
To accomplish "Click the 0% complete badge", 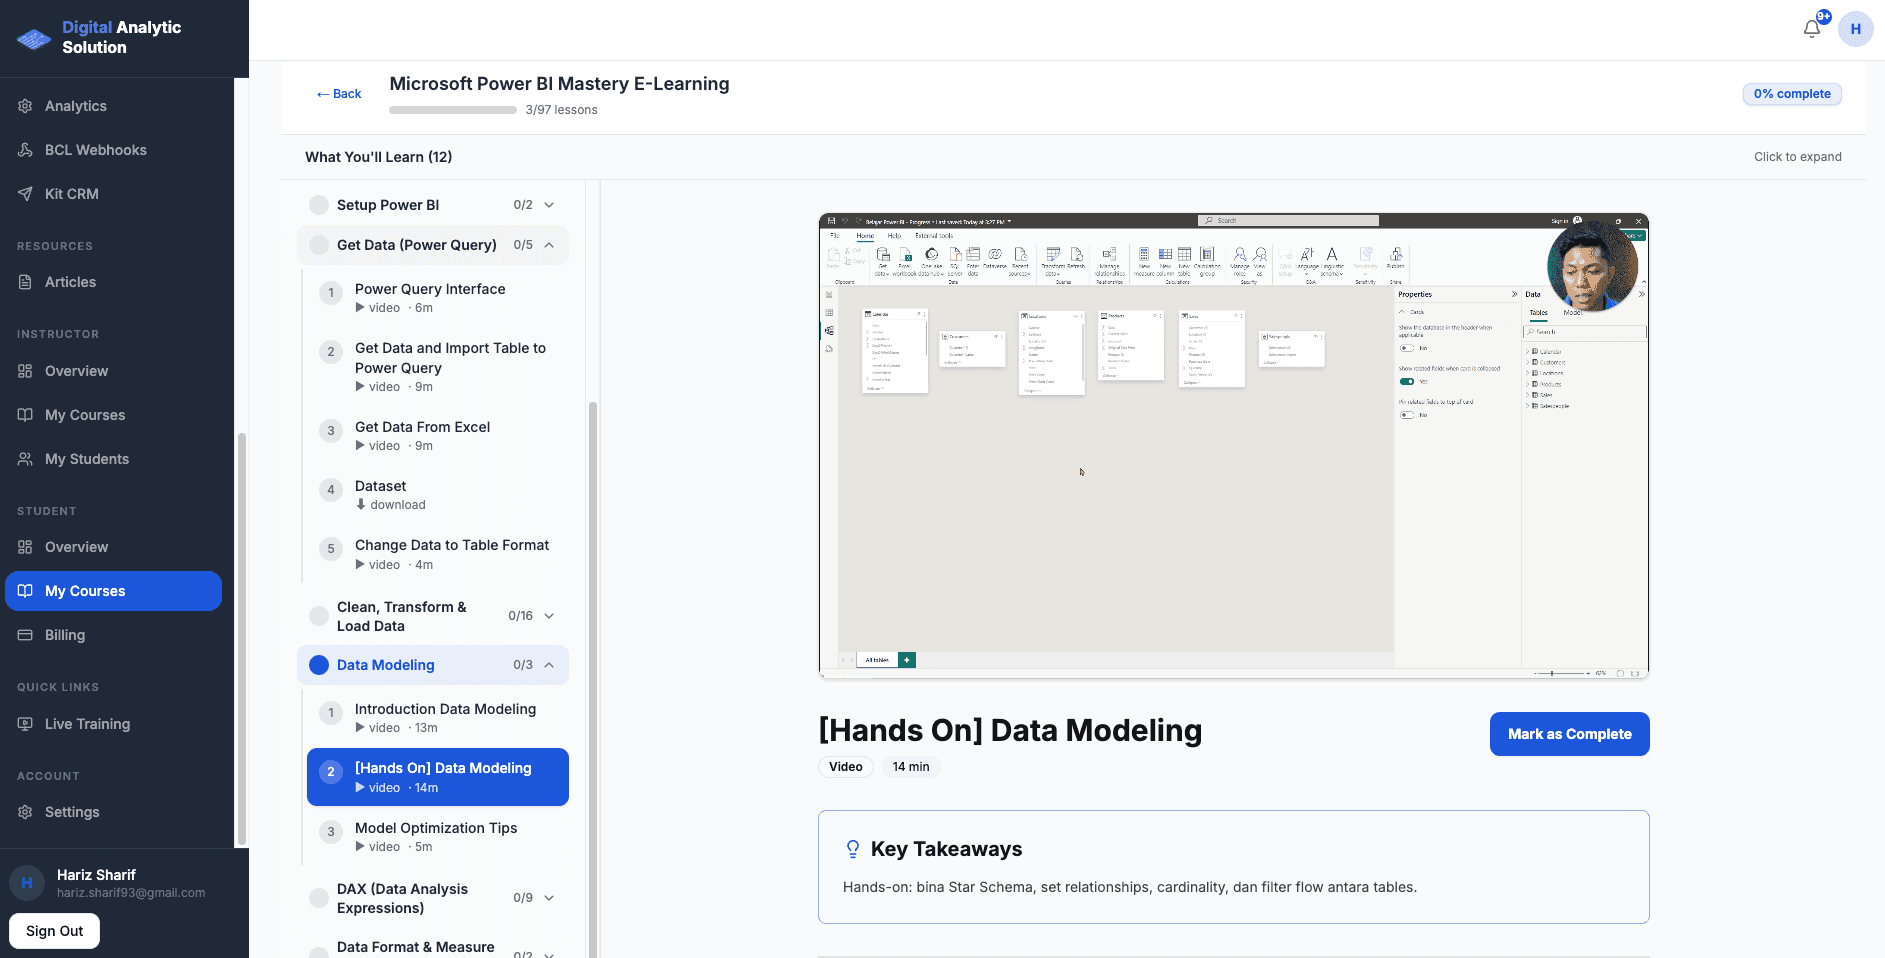I will [x=1792, y=94].
